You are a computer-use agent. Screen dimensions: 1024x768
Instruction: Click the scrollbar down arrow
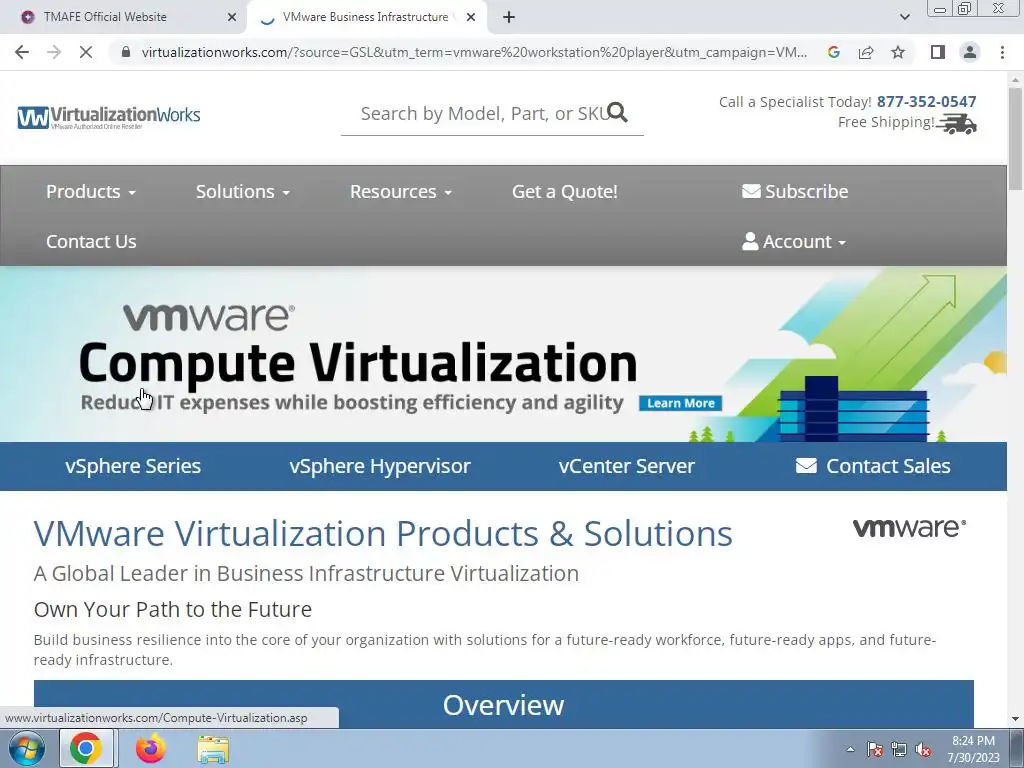click(1015, 719)
